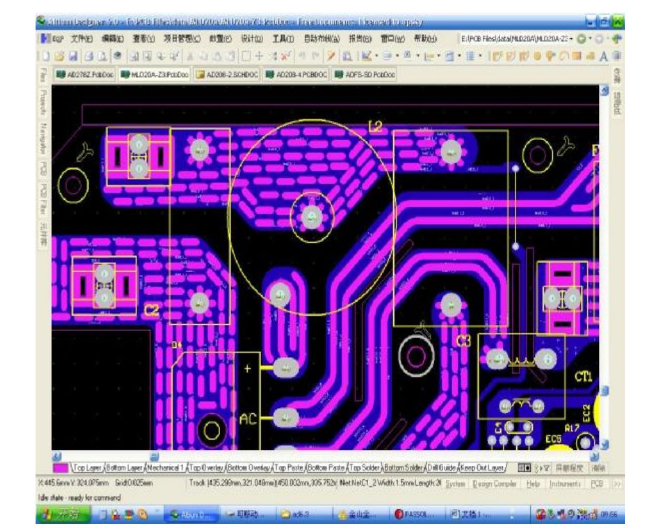Viewport: 647px width, 531px height.
Task: Switch to the AD208-2.SCHDOC document tab
Action: (x=228, y=74)
